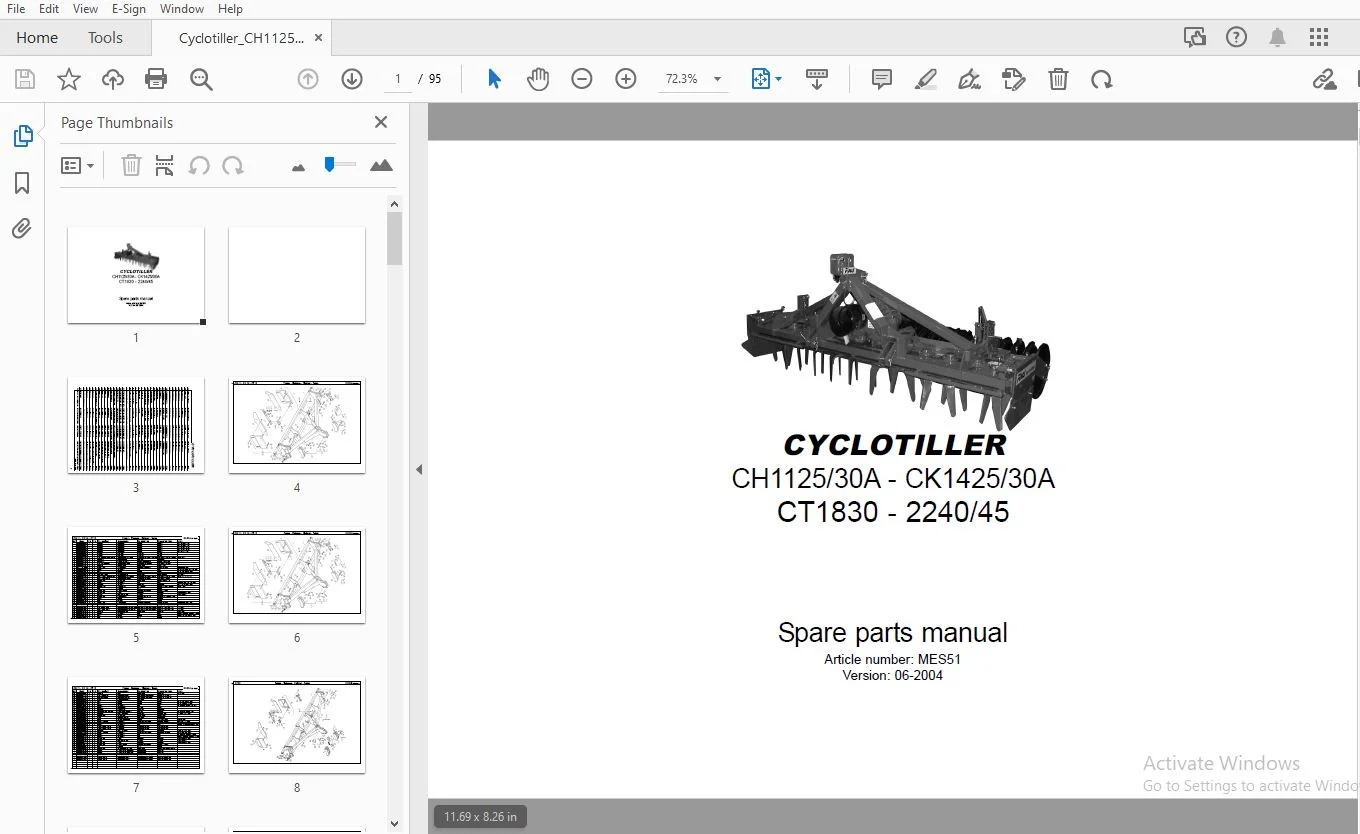Open the thumbnail options menu dropdown

(77, 166)
